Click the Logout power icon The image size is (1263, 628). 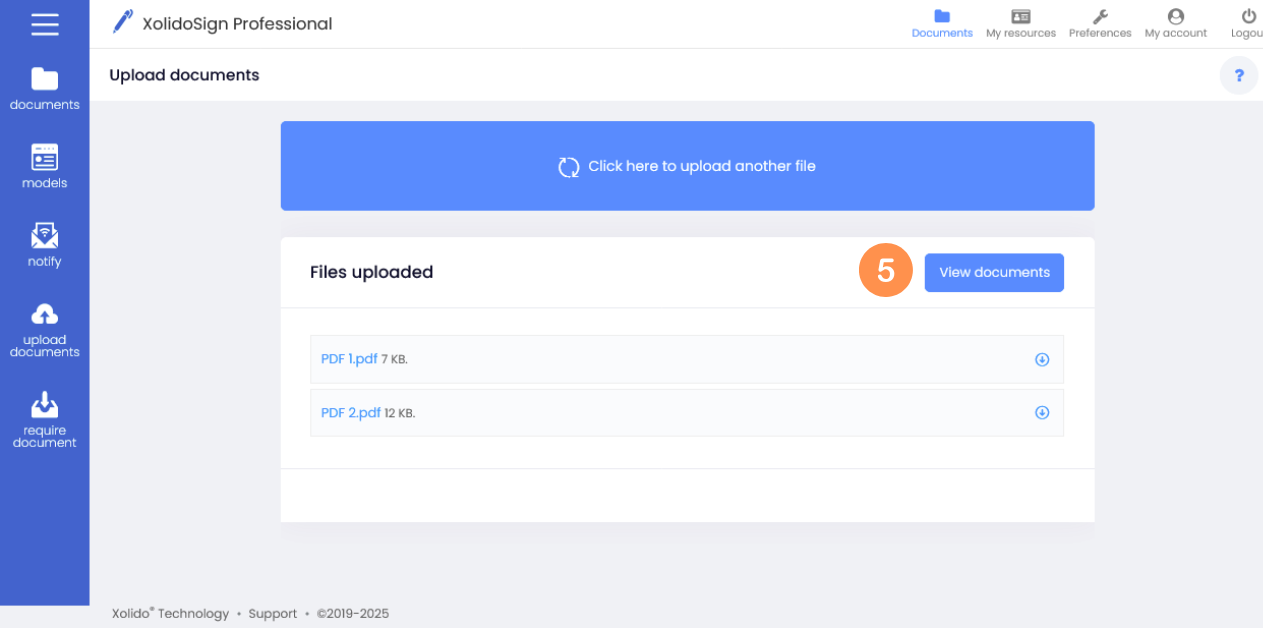click(1248, 17)
